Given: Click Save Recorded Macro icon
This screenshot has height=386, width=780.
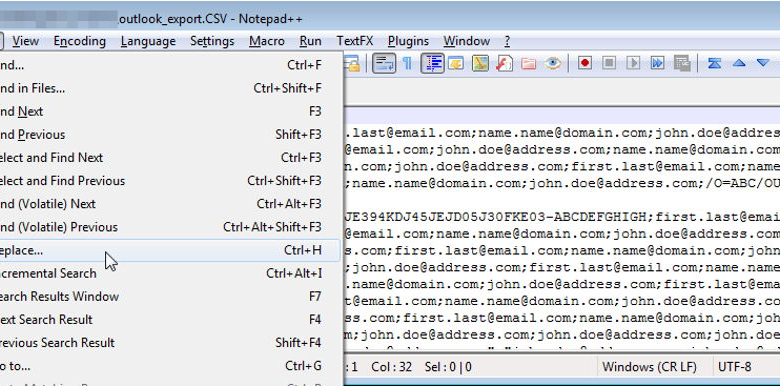Looking at the screenshot, I should [682, 63].
